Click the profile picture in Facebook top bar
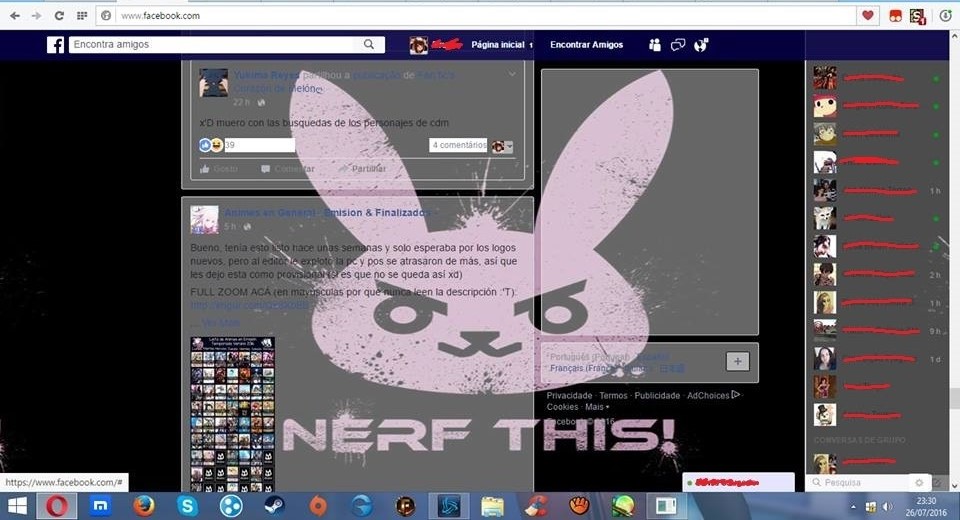This screenshot has height=520, width=960. (419, 45)
